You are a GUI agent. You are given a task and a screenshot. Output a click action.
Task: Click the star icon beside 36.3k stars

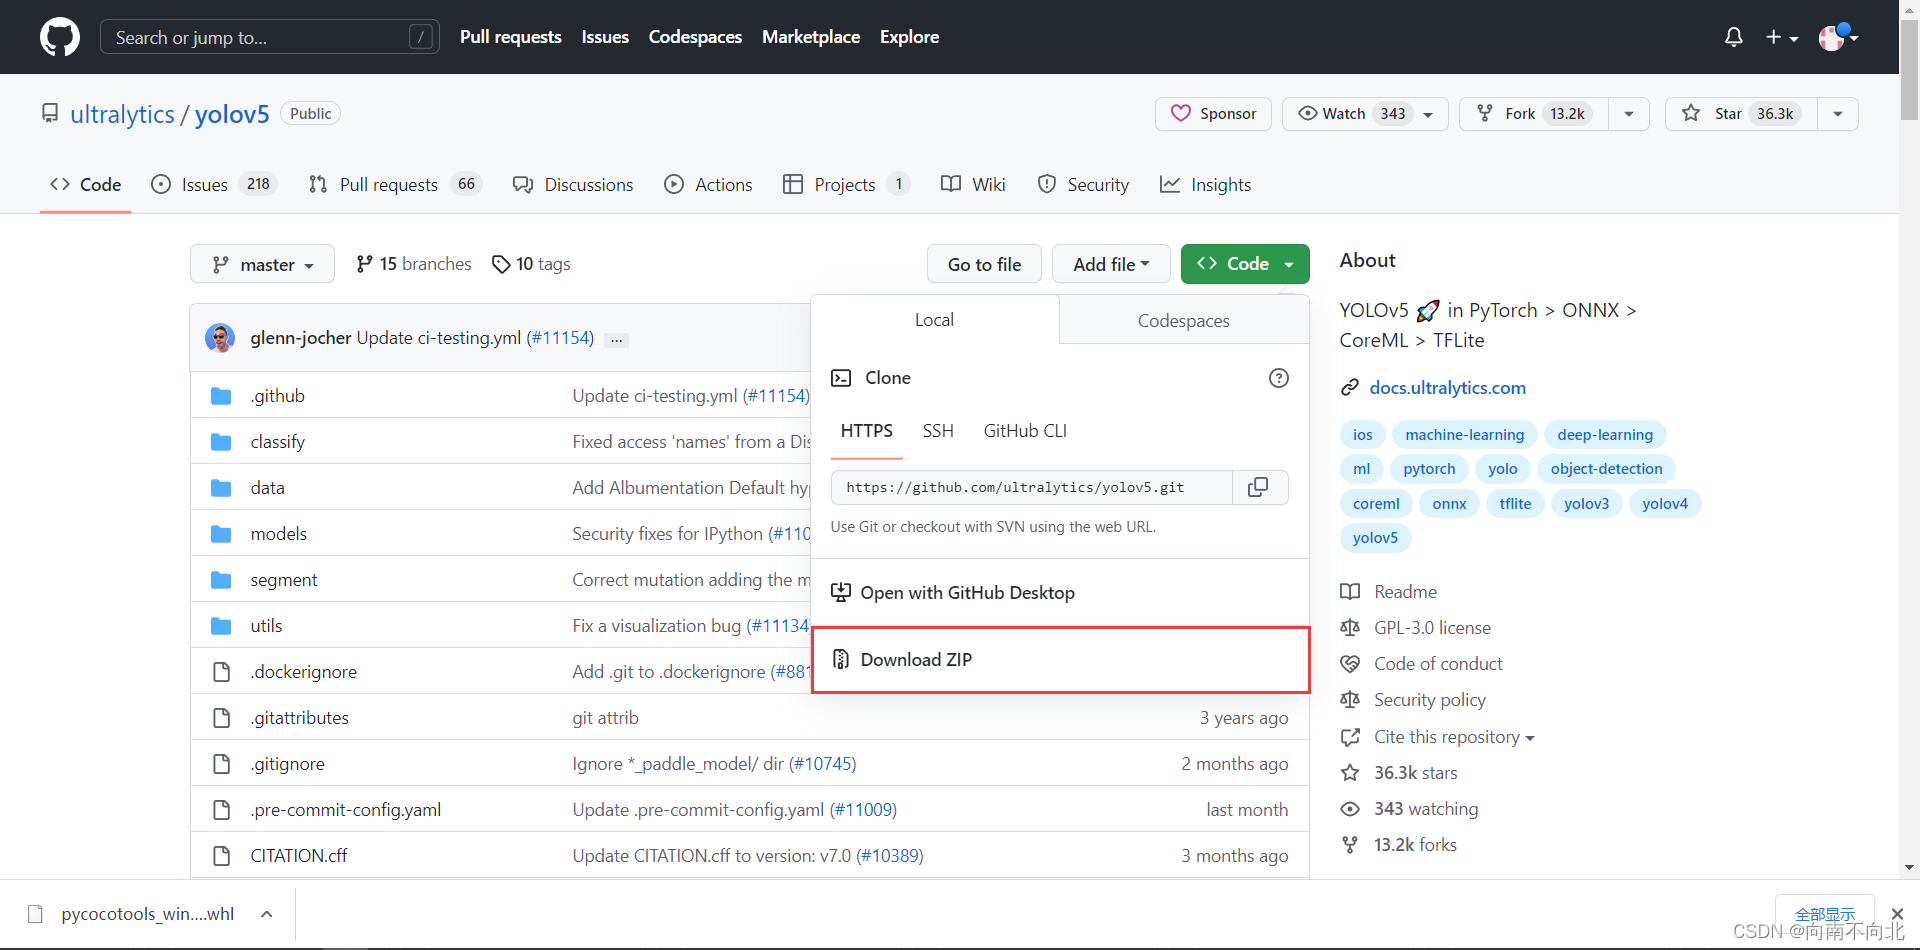click(x=1350, y=773)
